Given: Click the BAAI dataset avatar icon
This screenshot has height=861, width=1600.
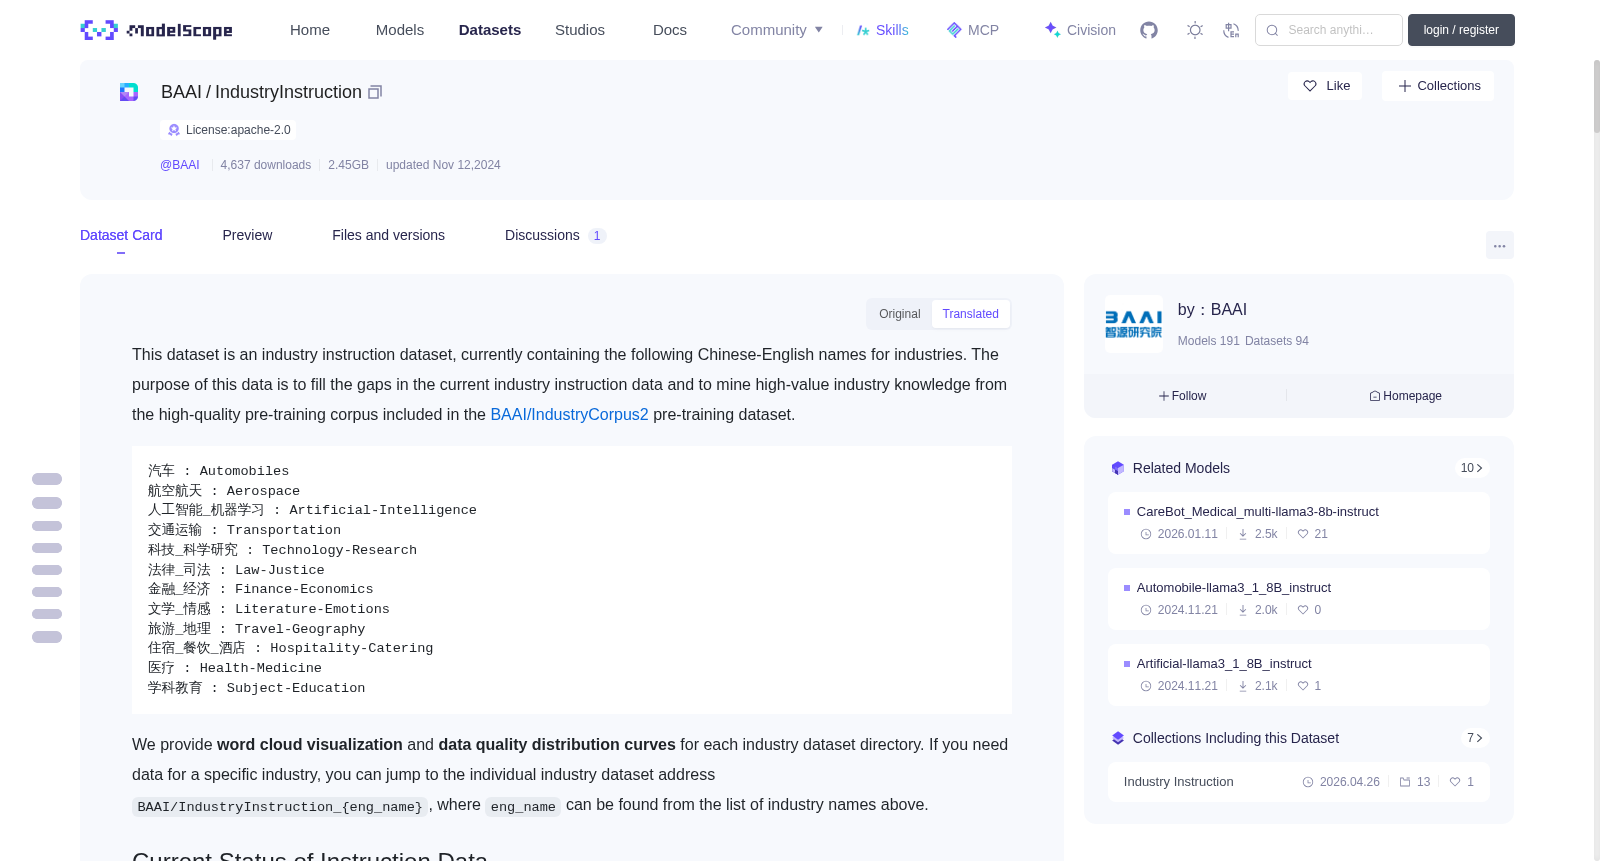Looking at the screenshot, I should (129, 92).
